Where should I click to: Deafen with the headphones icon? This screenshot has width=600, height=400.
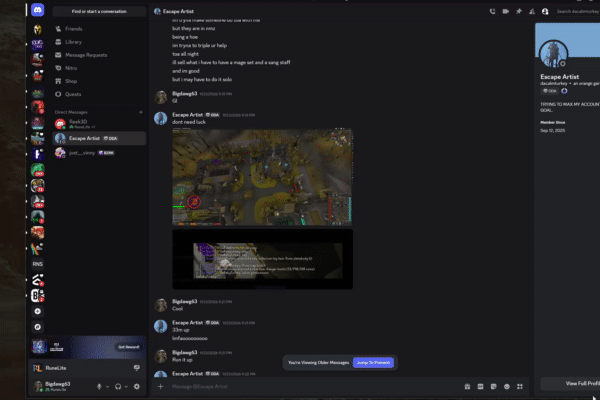(118, 387)
